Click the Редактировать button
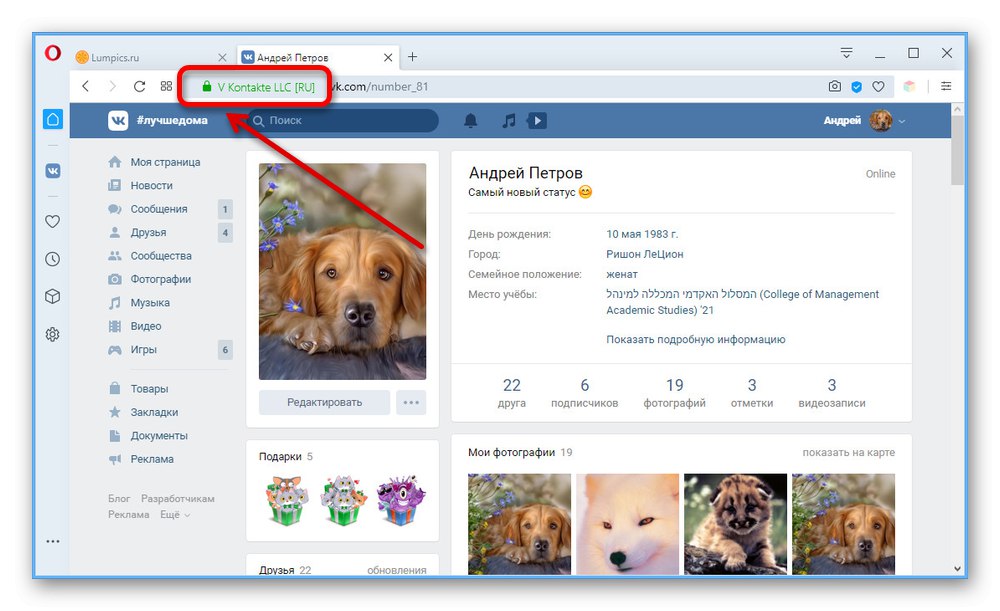This screenshot has height=611, width=1000. coord(324,402)
